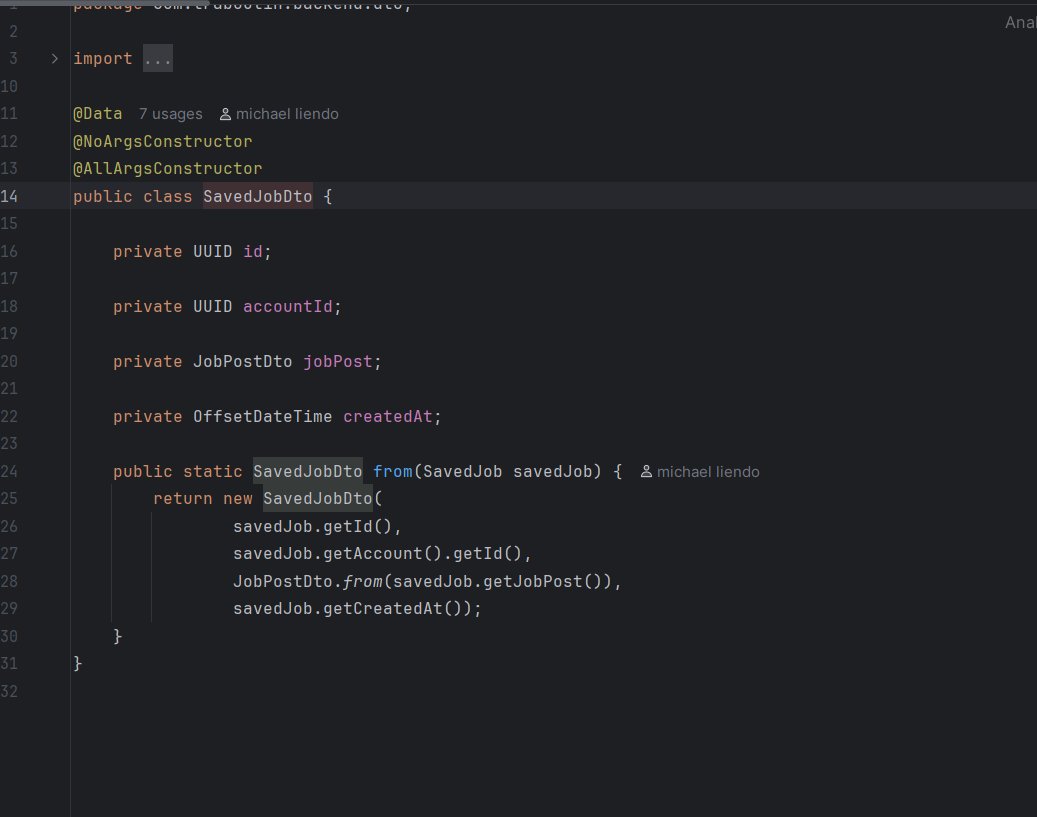Click closing brace on line 31
Screen dimensions: 1037x817
point(77,664)
